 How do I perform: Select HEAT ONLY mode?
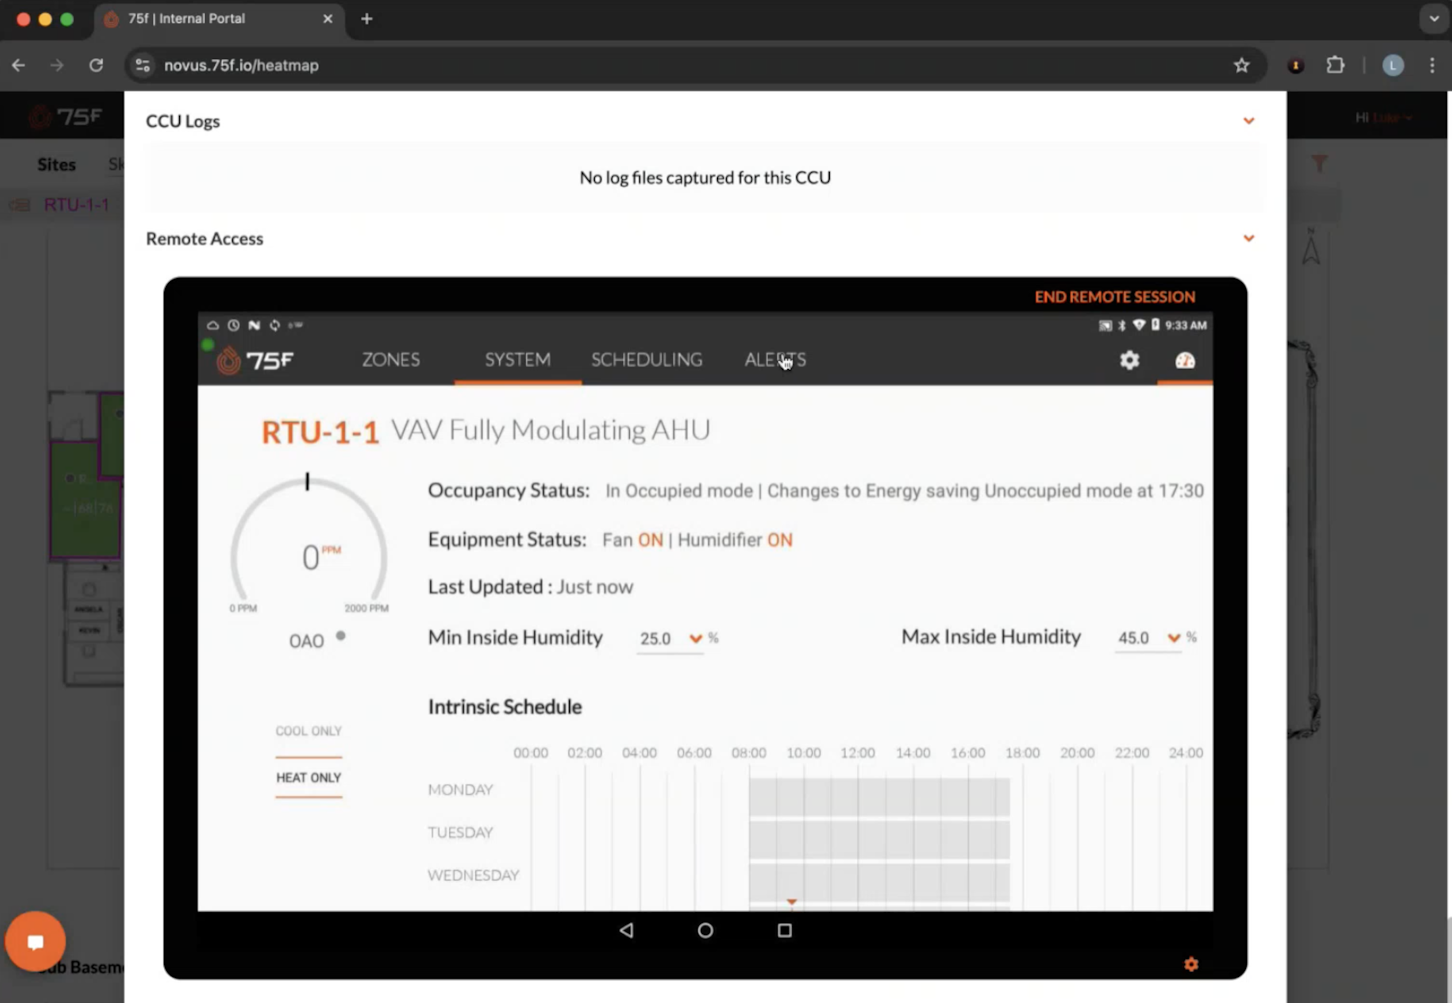(309, 777)
